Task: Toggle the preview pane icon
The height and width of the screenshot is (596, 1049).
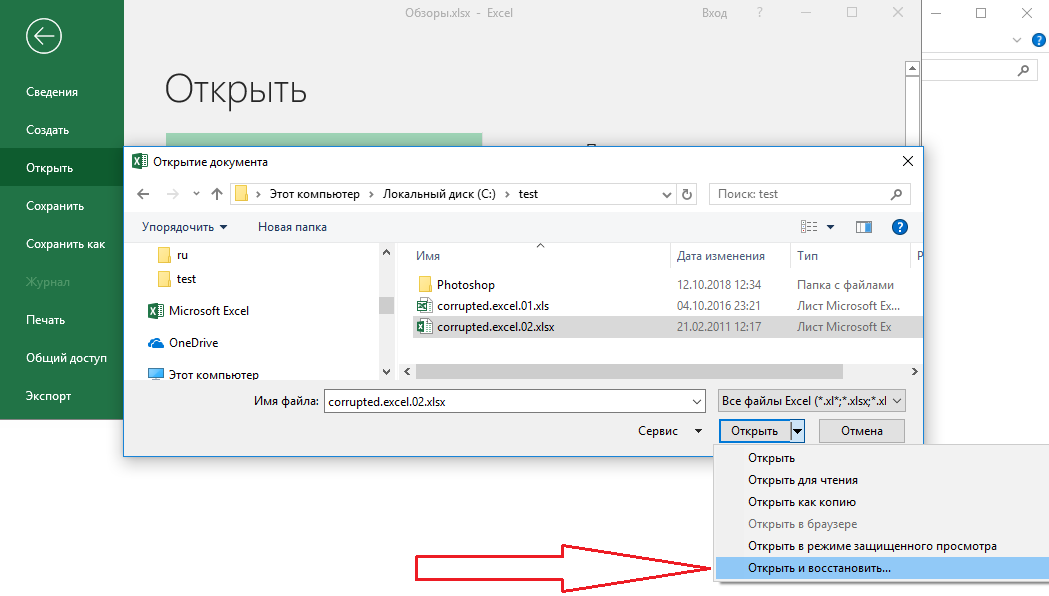Action: click(x=864, y=227)
